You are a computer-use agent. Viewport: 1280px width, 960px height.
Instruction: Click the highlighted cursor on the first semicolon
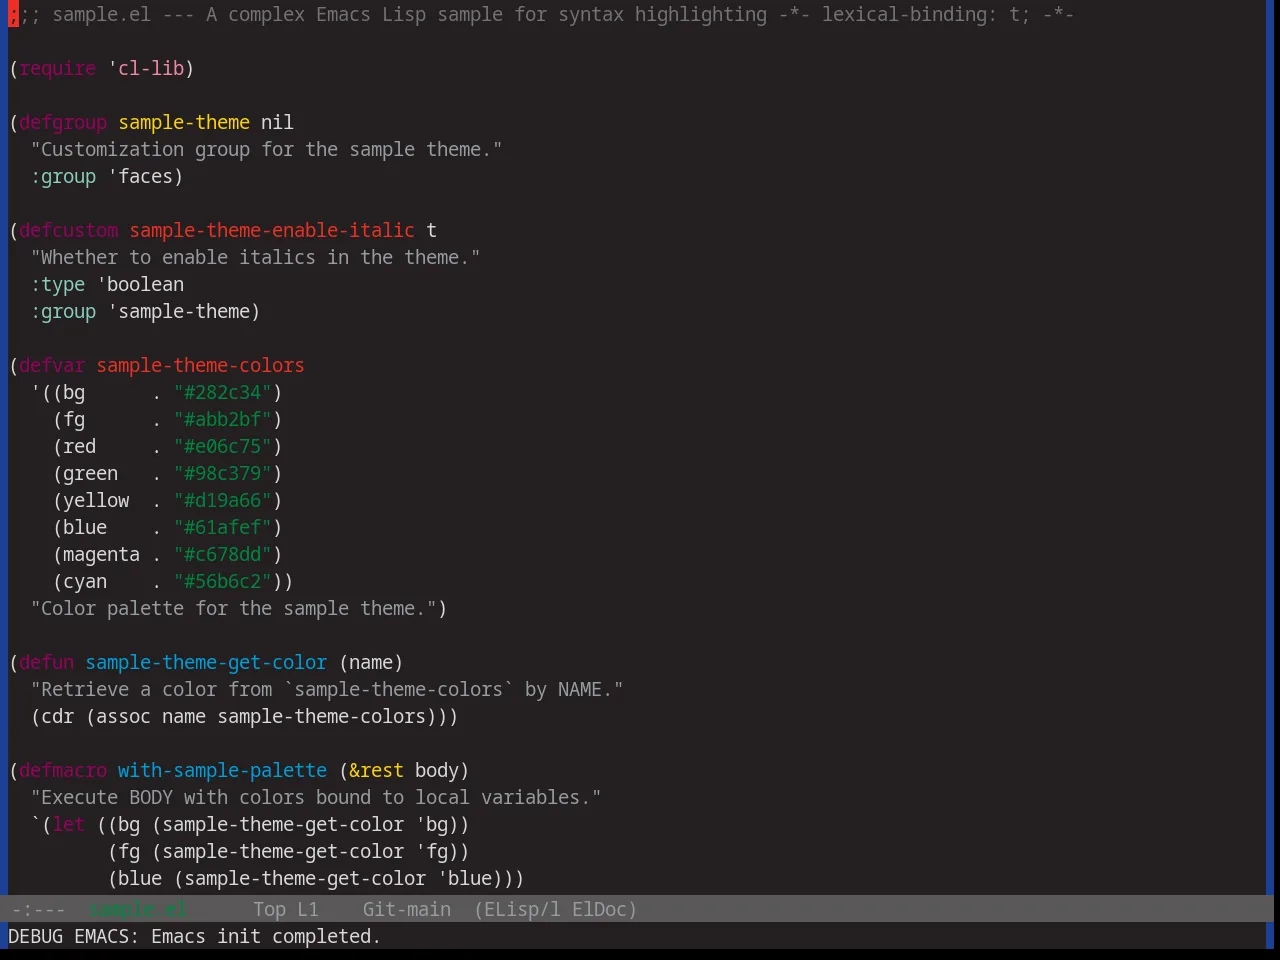coord(13,14)
